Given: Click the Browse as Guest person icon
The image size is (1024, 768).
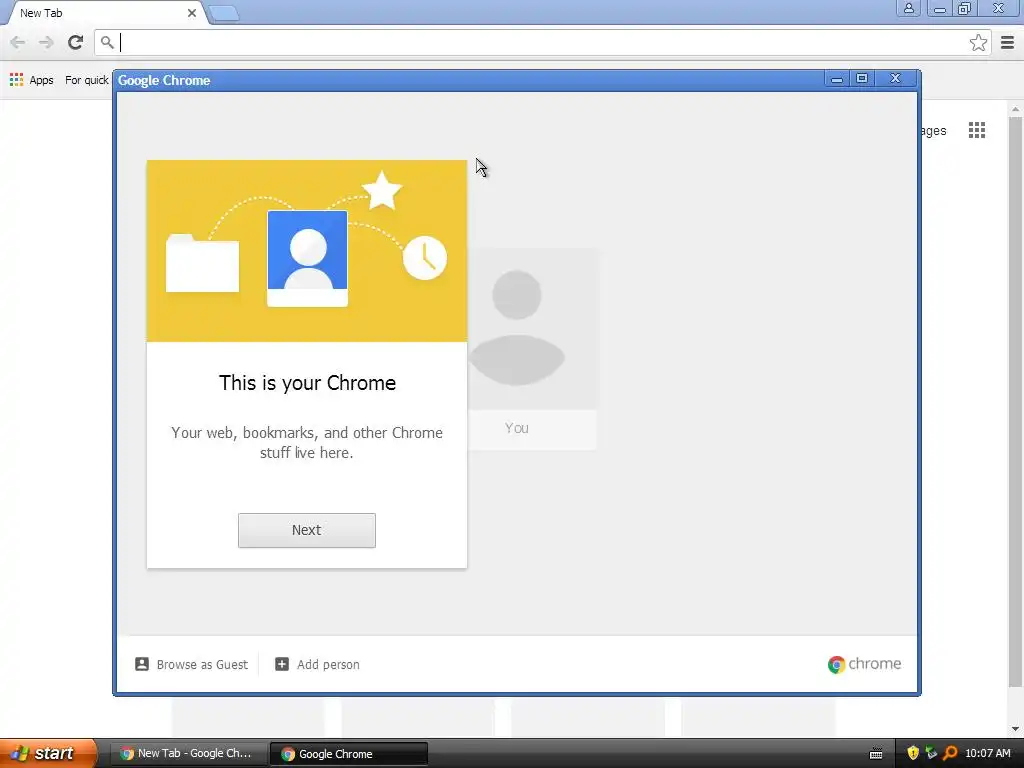Looking at the screenshot, I should click(x=142, y=664).
